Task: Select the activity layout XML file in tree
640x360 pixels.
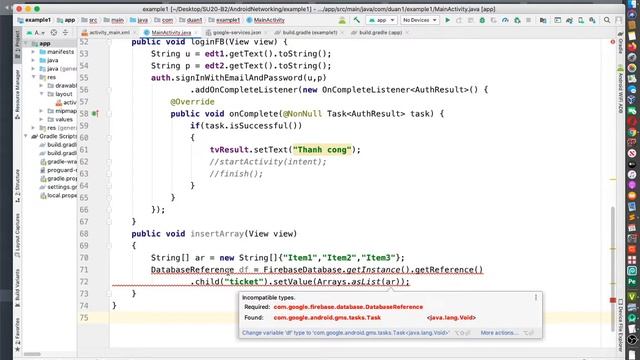Action: [66, 102]
